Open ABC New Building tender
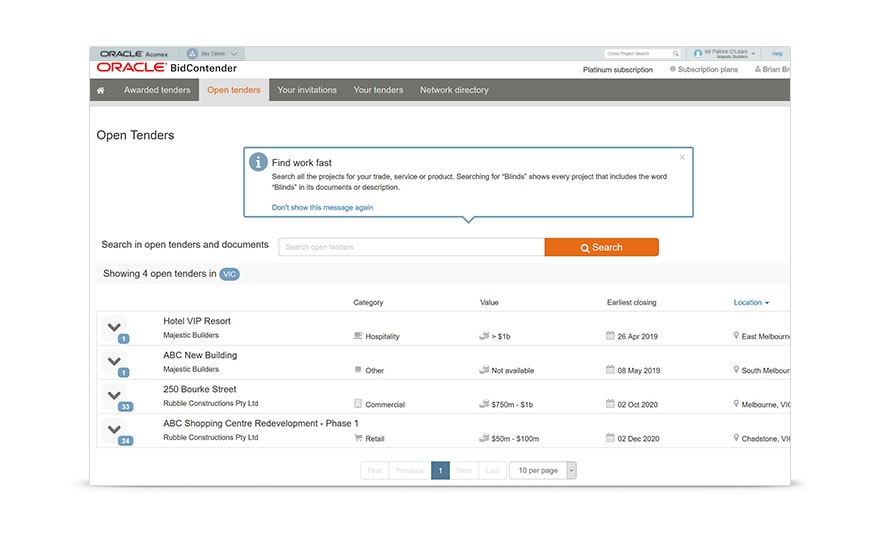This screenshot has width=880, height=533. 200,355
